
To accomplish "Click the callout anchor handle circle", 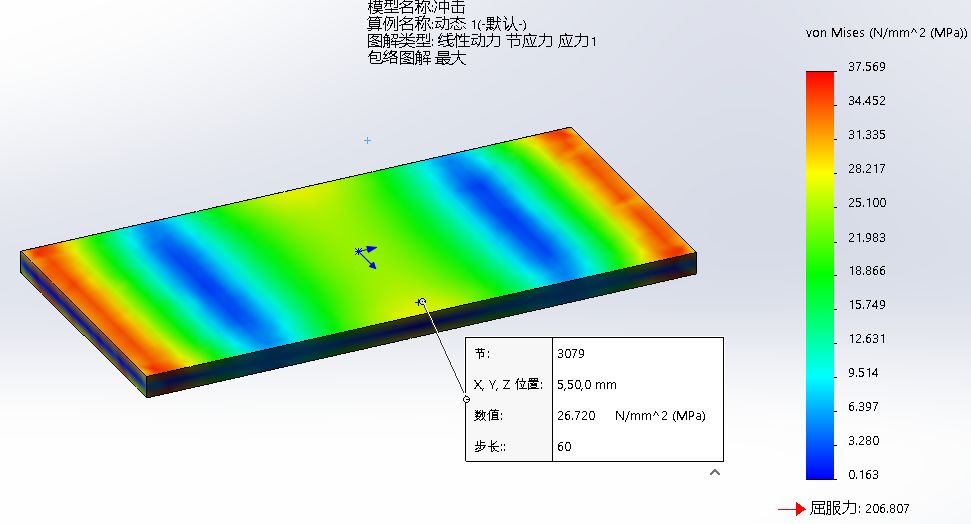I will [466, 400].
